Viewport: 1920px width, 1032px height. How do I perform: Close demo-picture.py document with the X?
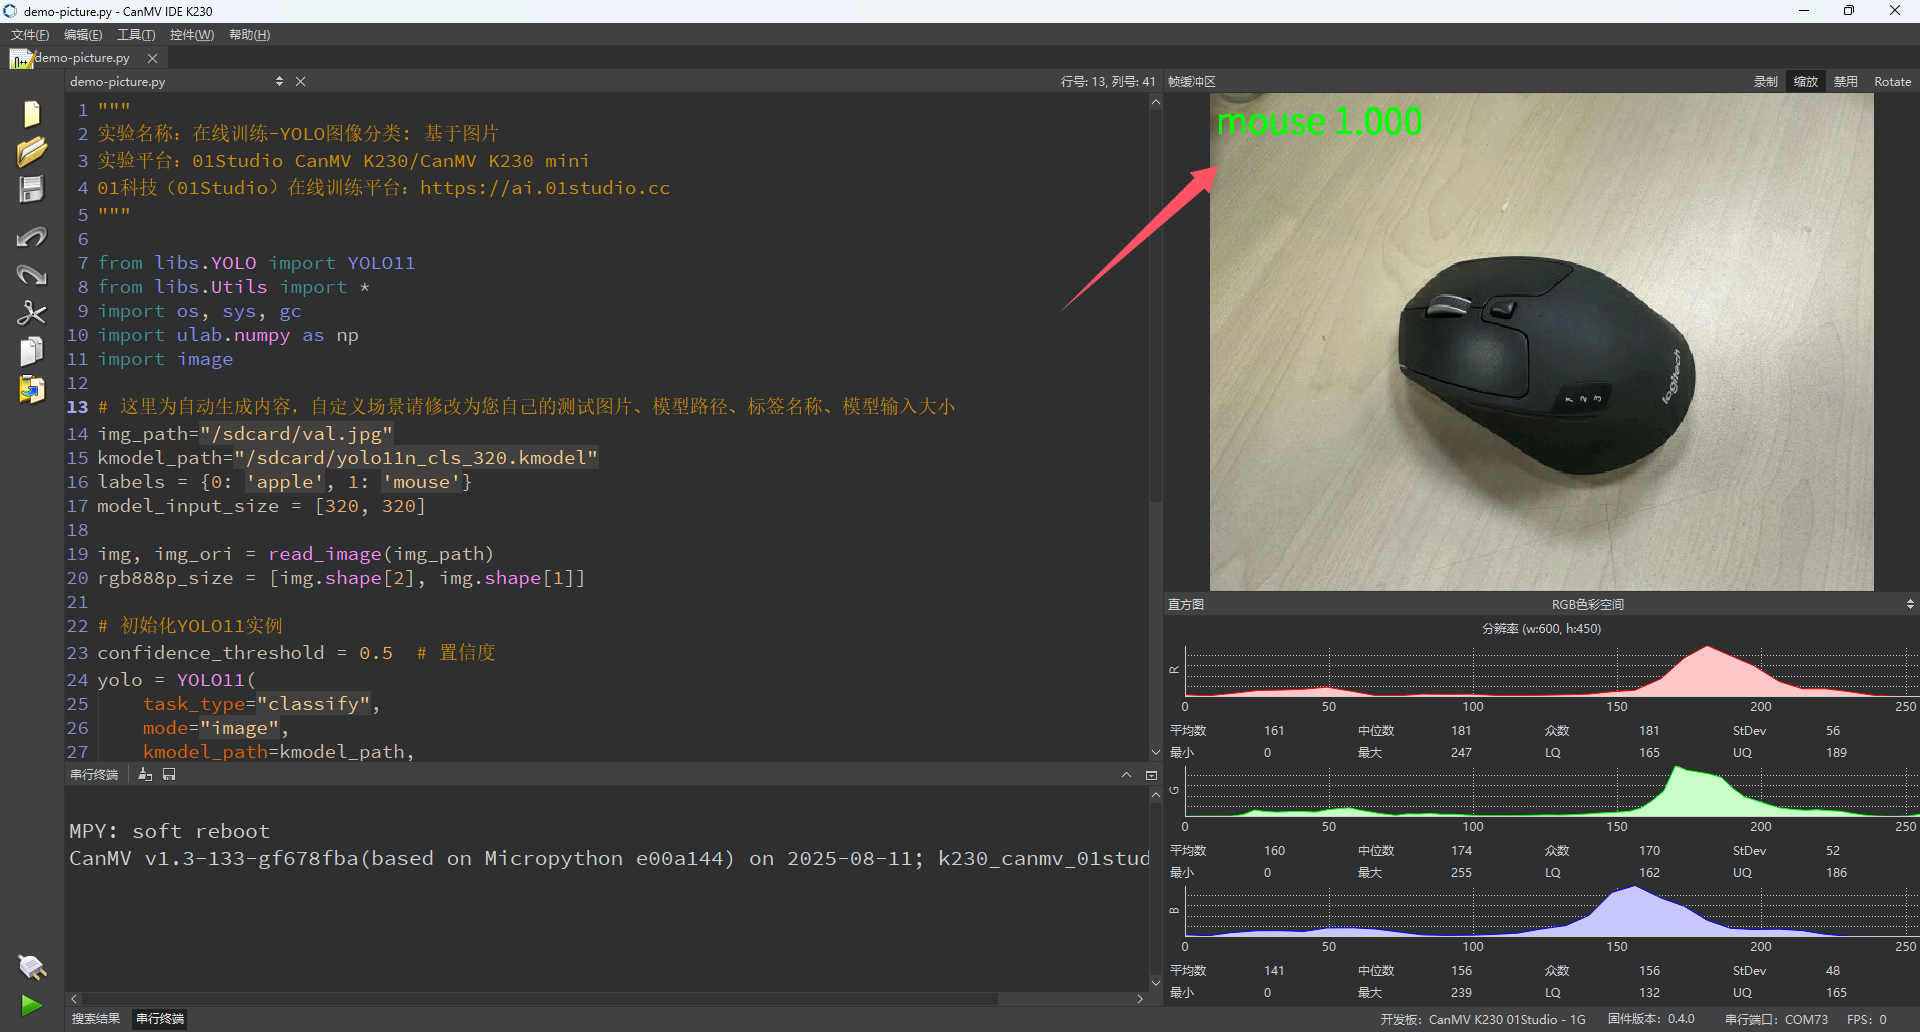click(x=300, y=82)
